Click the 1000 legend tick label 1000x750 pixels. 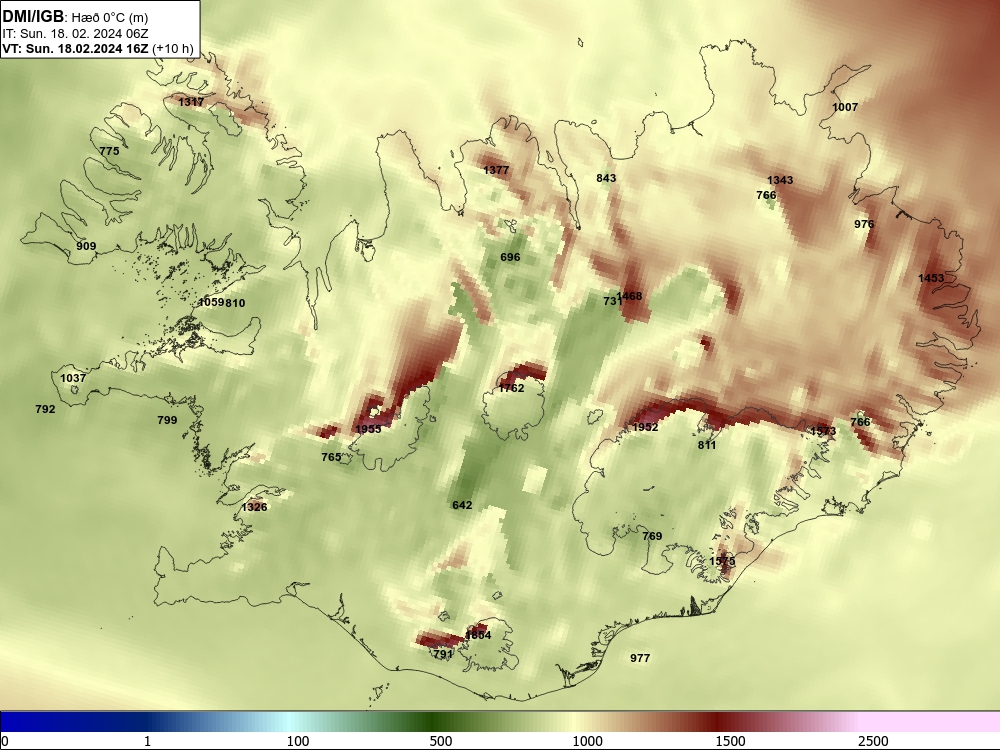(x=587, y=741)
